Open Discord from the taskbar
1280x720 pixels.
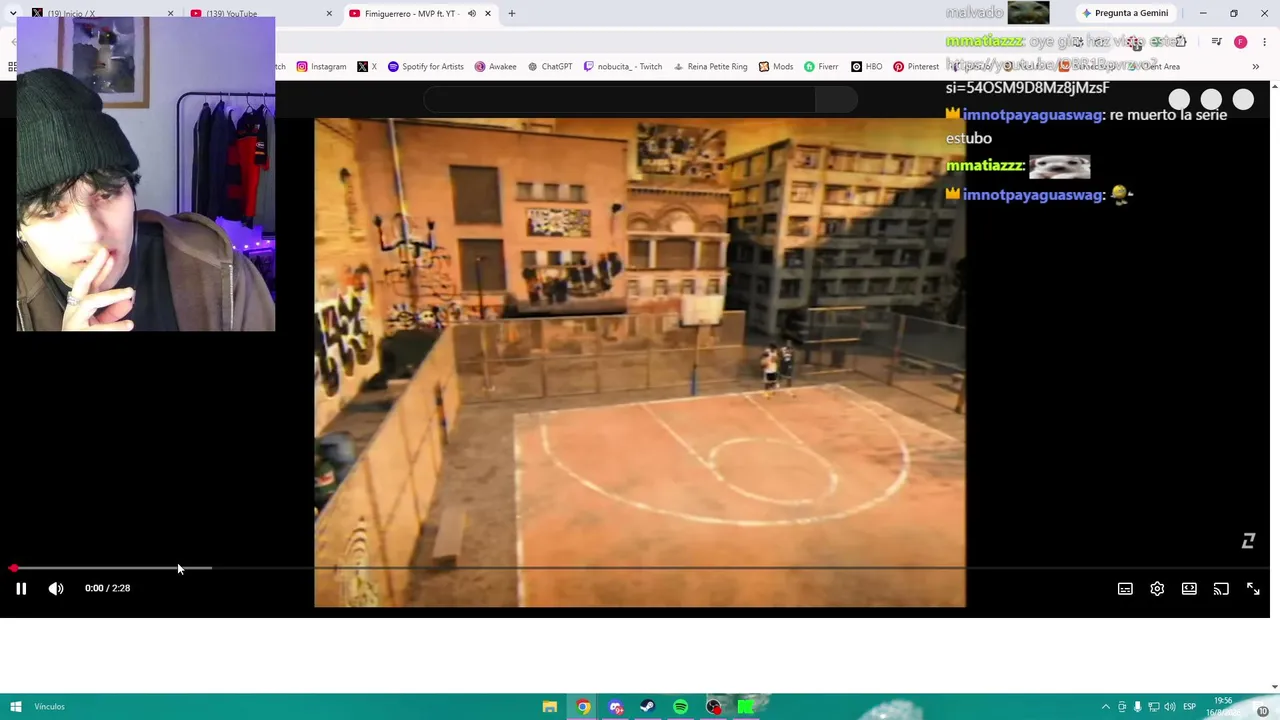pos(616,707)
